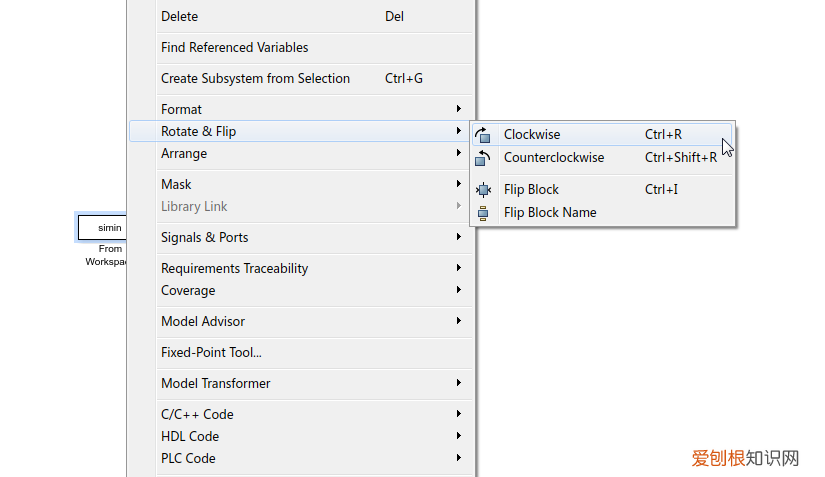
Task: Open the HDL Code submenu
Action: (x=190, y=436)
